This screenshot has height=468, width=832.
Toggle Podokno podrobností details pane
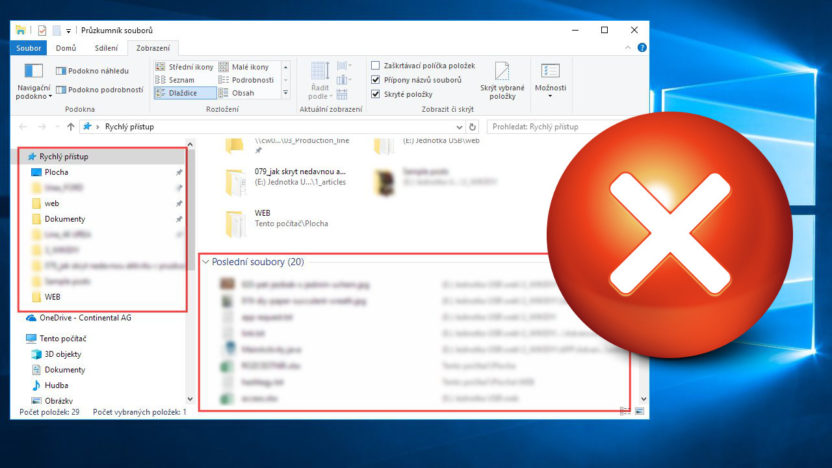coord(100,90)
